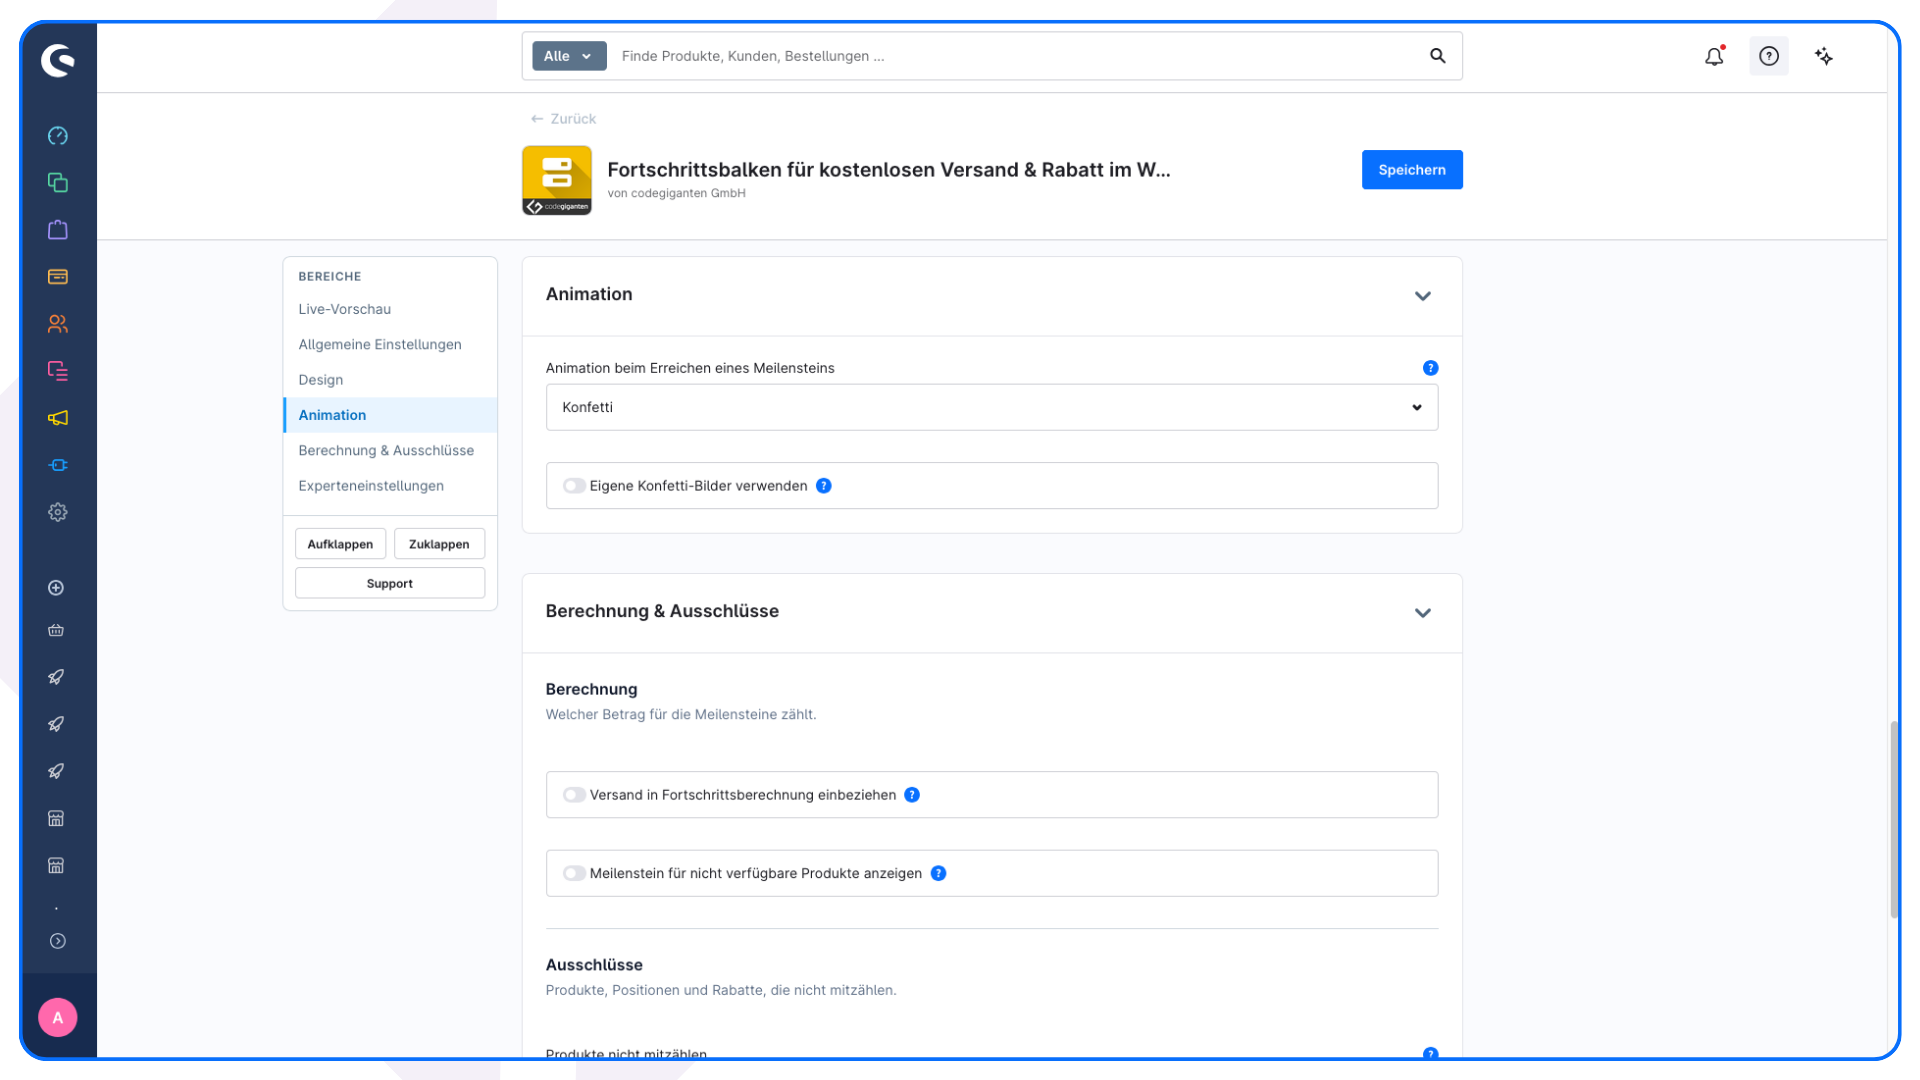Select Berechnung & Ausschlüsse in Bereiche

point(386,450)
